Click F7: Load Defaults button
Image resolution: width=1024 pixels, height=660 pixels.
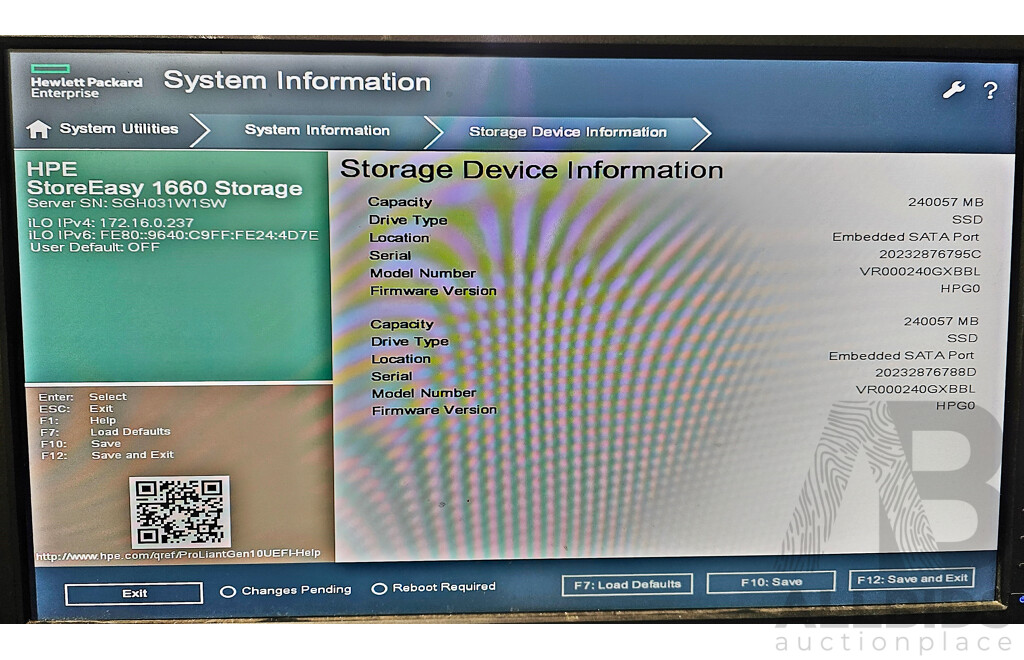click(x=627, y=584)
